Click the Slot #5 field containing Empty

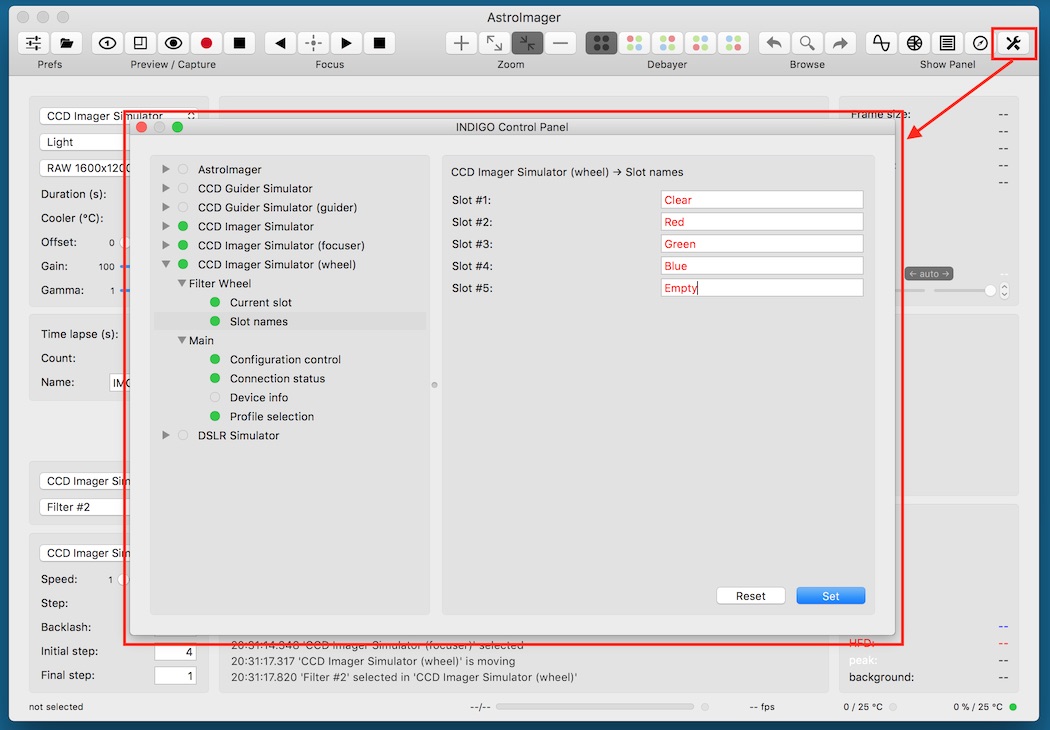[762, 288]
